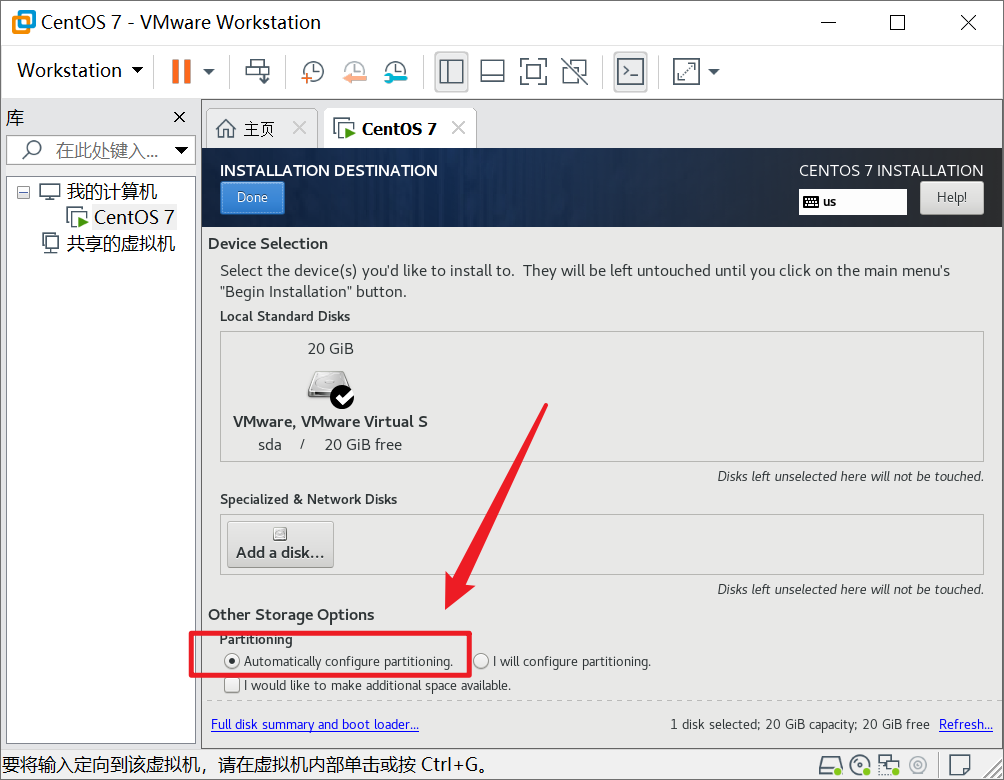The width and height of the screenshot is (1004, 780).
Task: Click the message log status icon
Action: coord(960,765)
